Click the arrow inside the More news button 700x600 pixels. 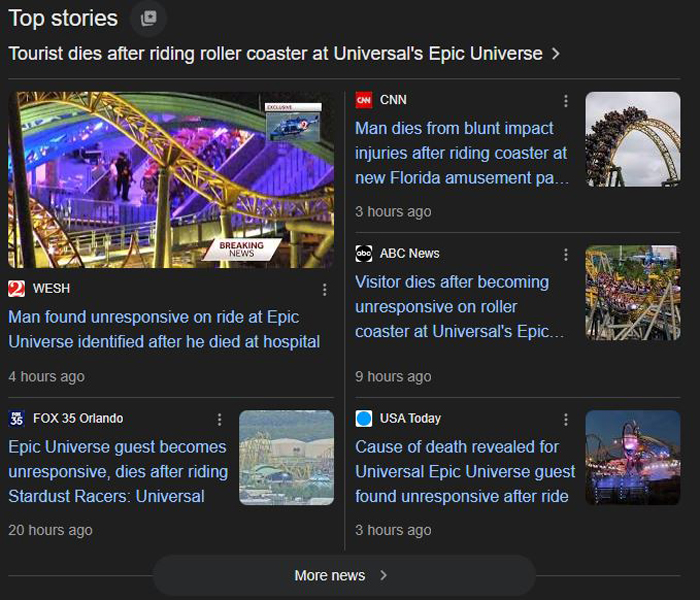click(383, 575)
